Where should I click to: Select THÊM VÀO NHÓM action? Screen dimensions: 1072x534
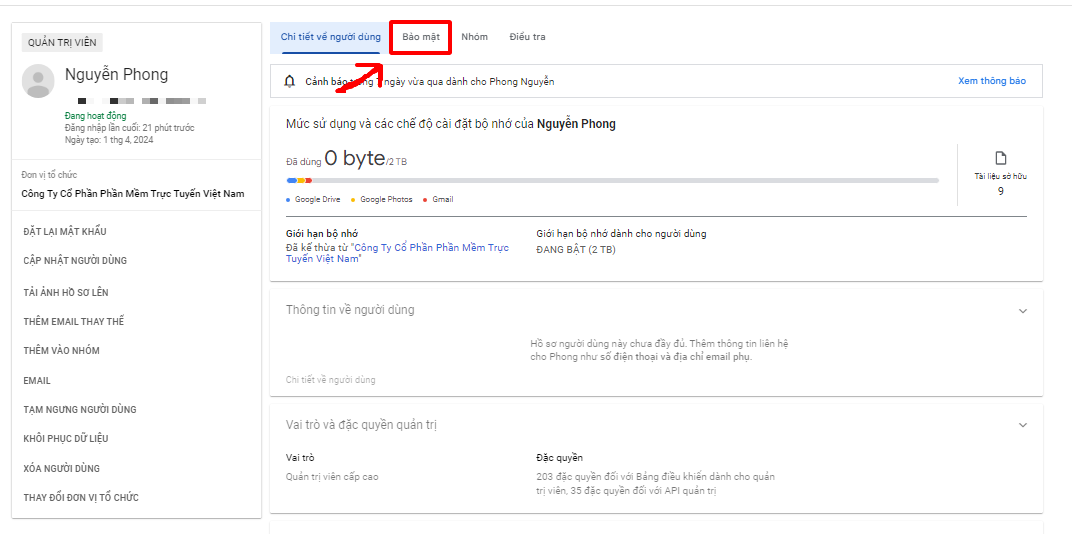62,351
